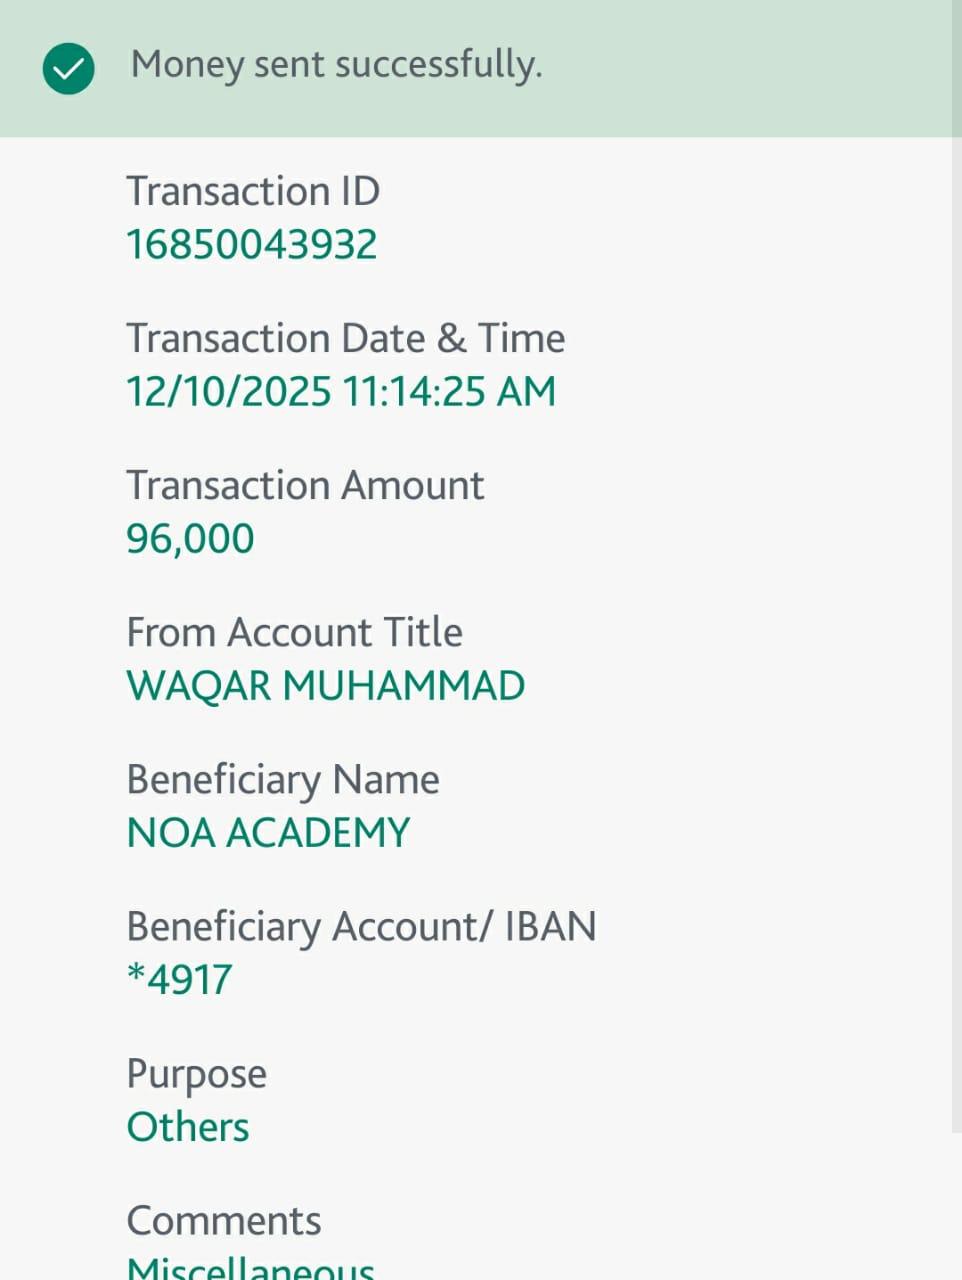Tap the "Money sent successfully." message
This screenshot has width=962, height=1280.
[x=336, y=65]
